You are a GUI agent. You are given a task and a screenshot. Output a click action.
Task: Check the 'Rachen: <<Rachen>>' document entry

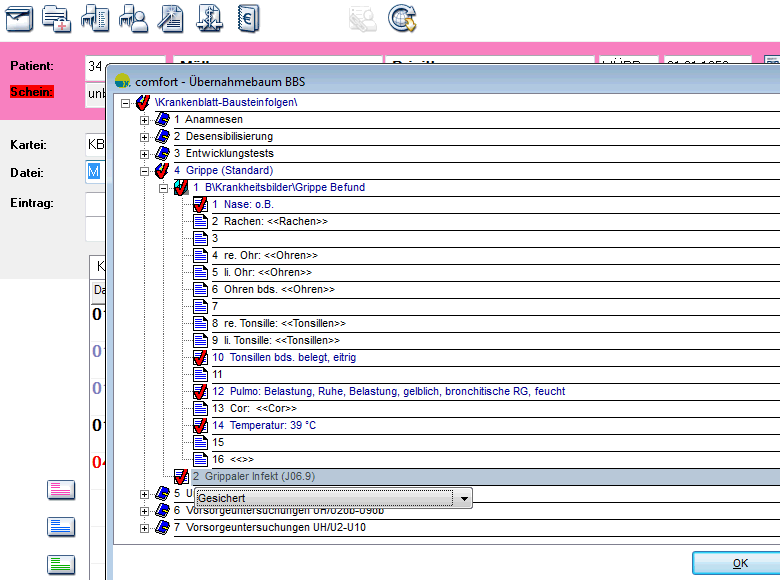pyautogui.click(x=199, y=221)
